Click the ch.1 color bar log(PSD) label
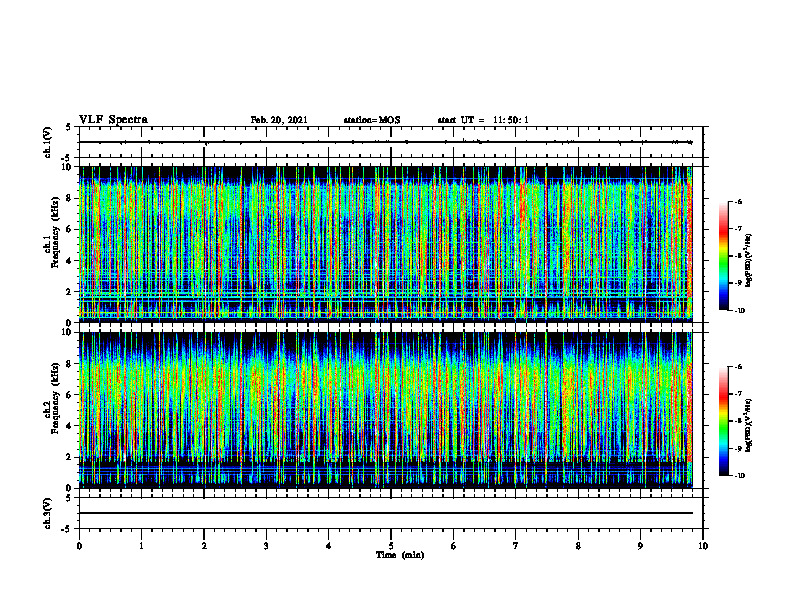The height and width of the screenshot is (612, 792). coord(750,261)
